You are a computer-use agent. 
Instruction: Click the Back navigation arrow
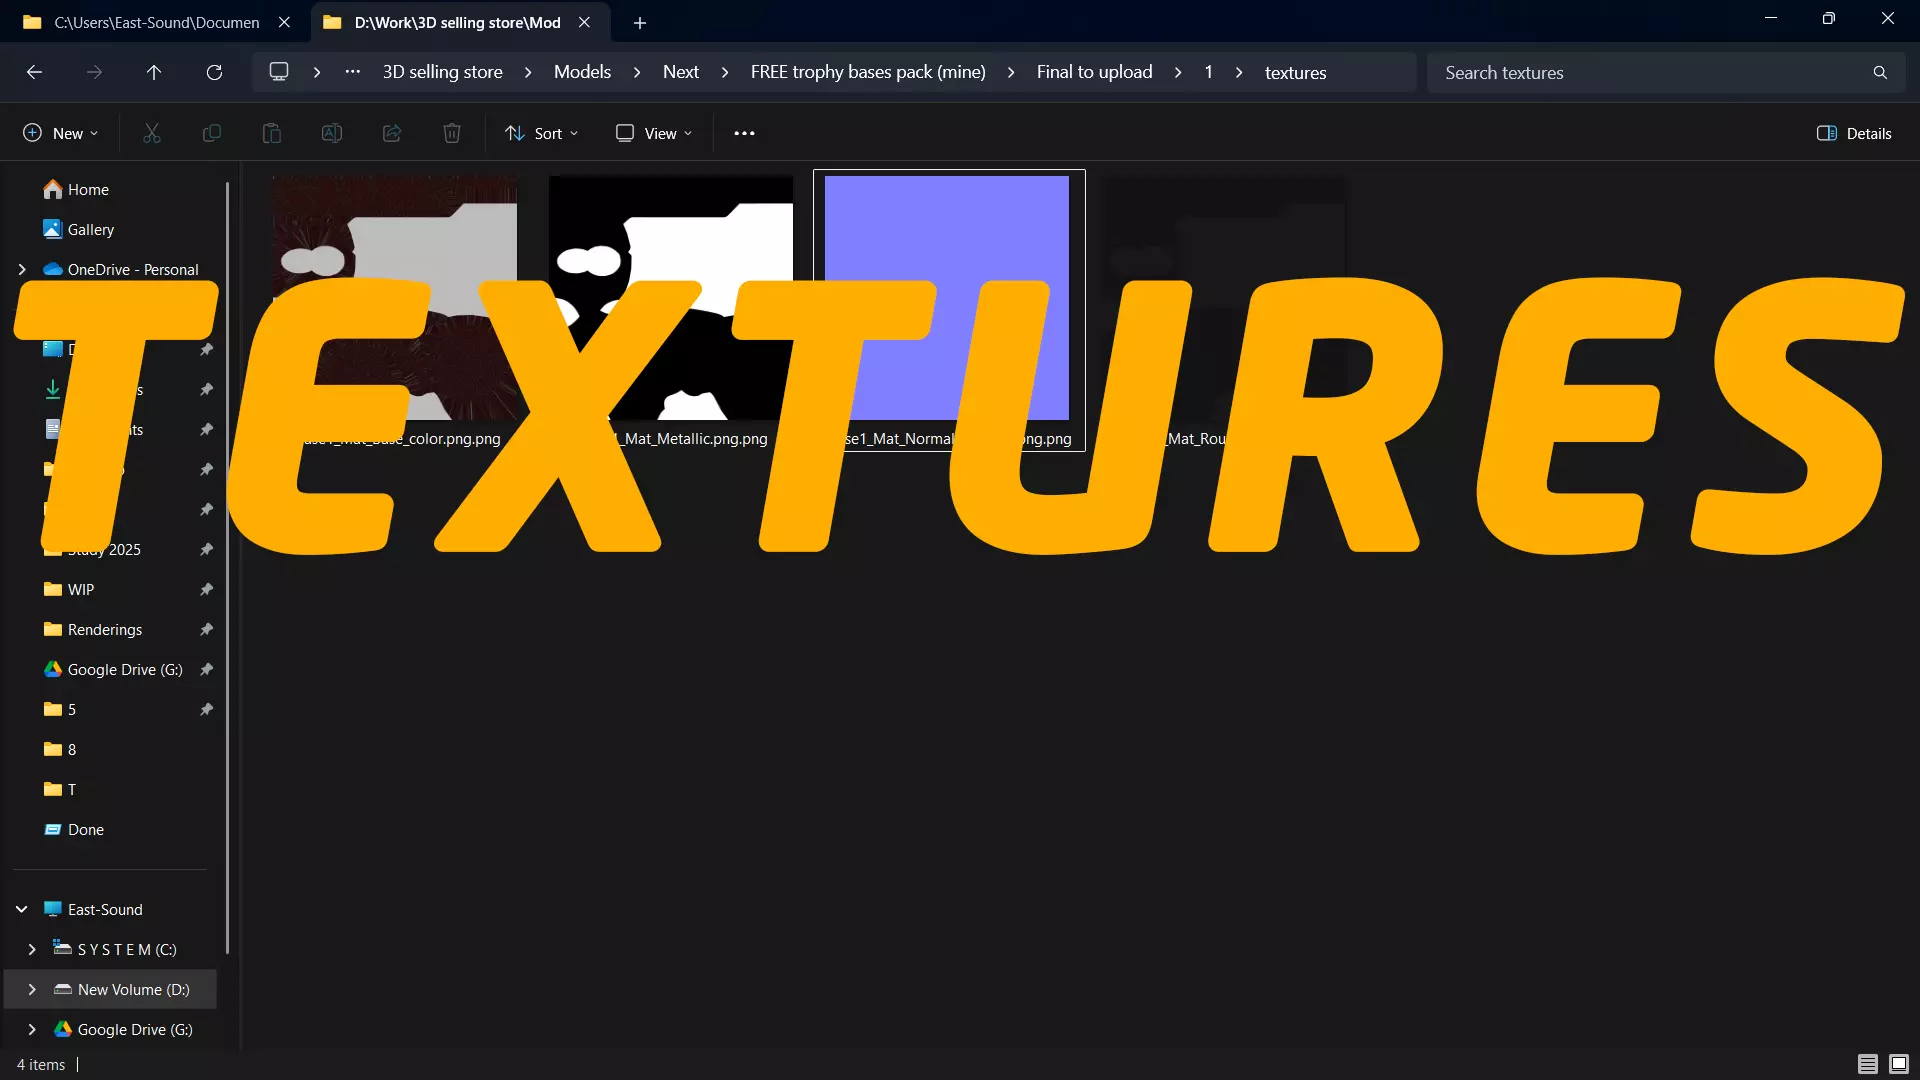click(34, 72)
